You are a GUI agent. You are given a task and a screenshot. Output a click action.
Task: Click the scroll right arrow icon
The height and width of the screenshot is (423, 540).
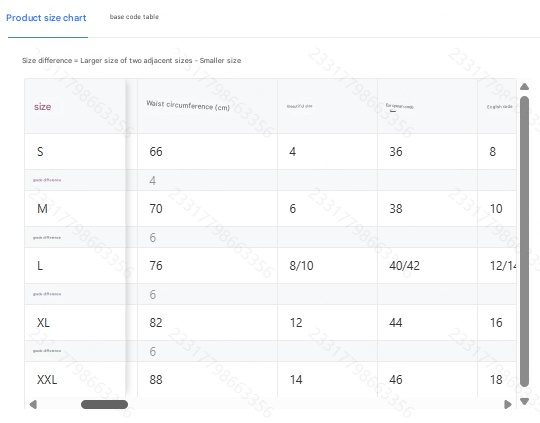click(x=508, y=404)
